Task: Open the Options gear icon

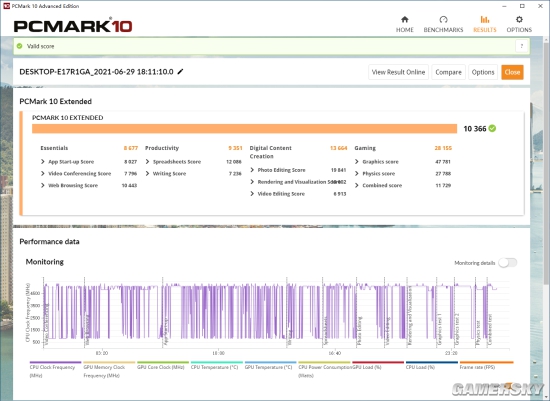Action: [x=519, y=19]
